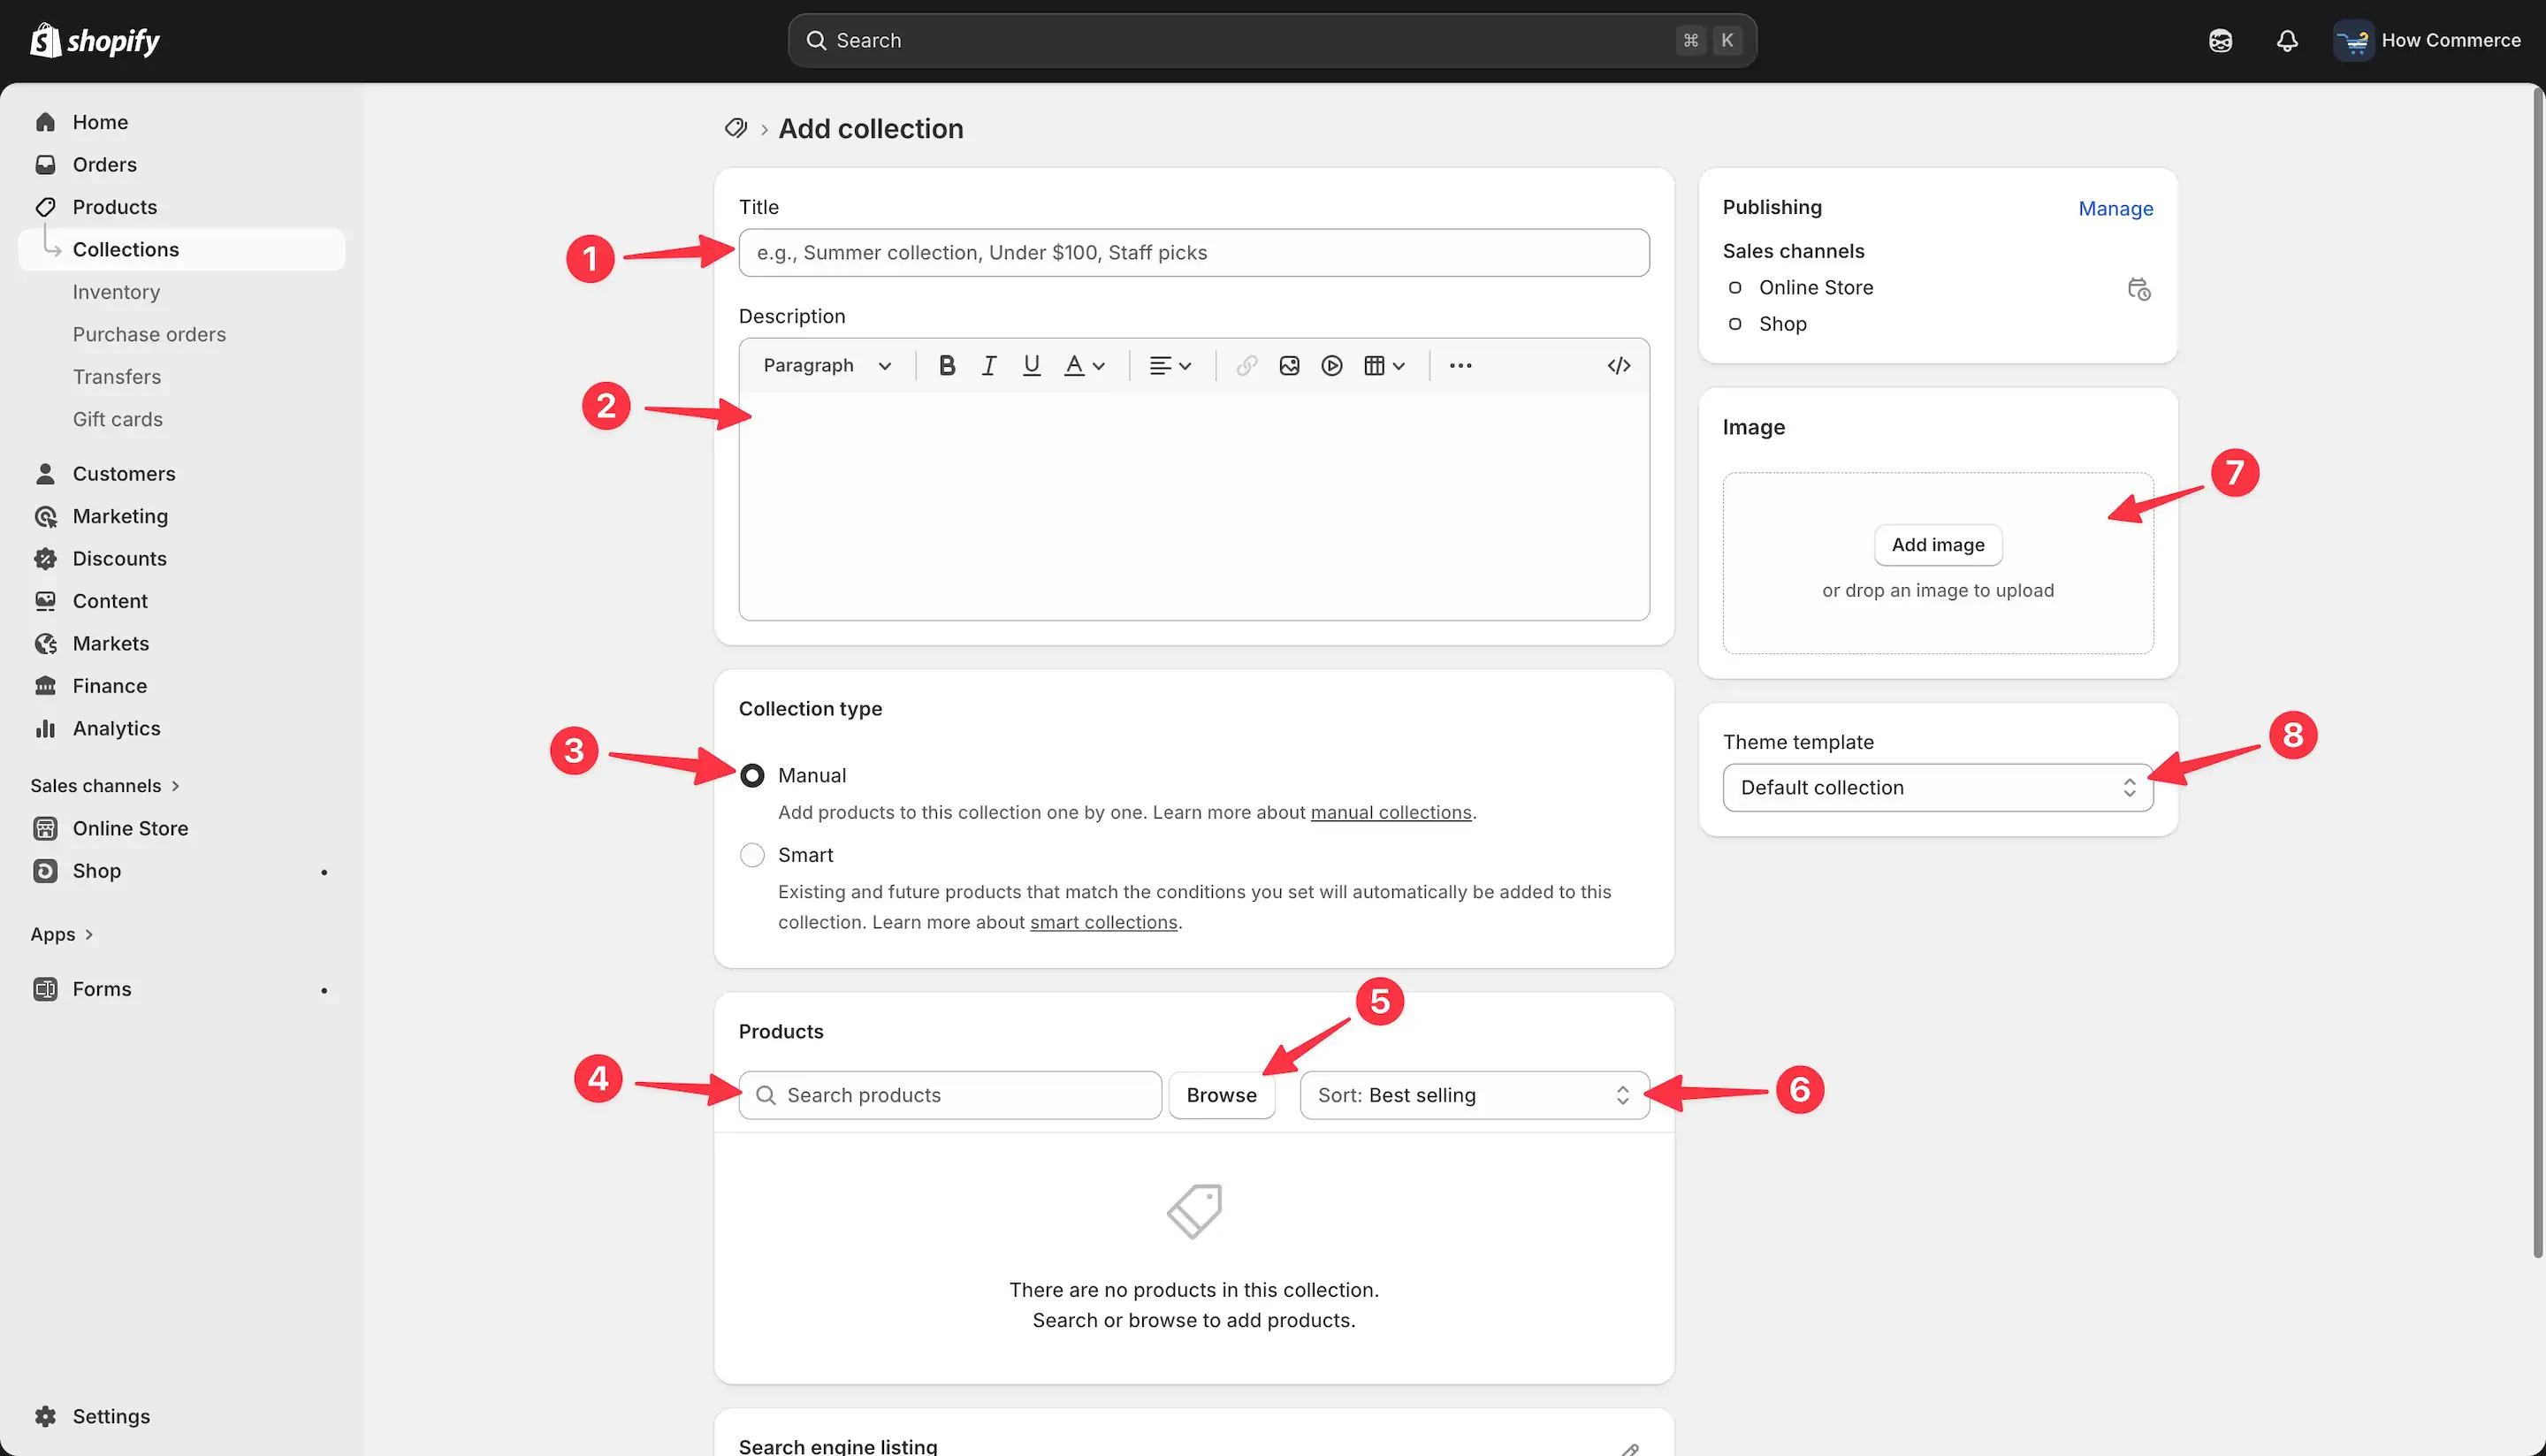
Task: Open Purchase orders page
Action: click(x=149, y=334)
